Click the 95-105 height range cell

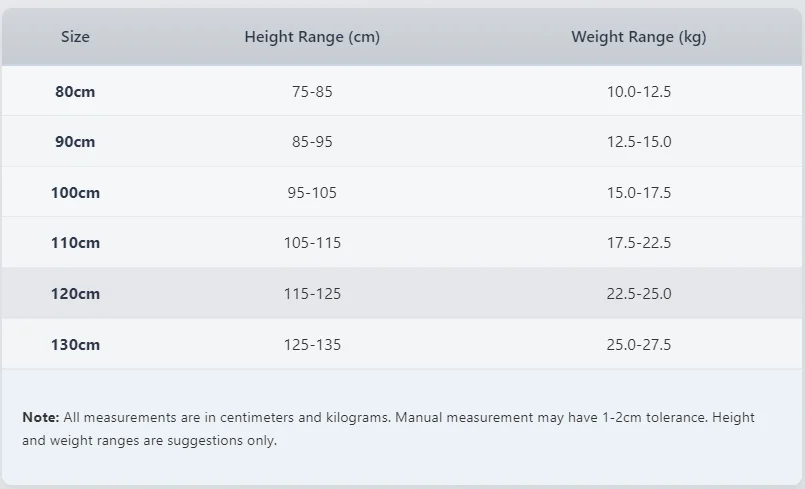coord(312,193)
